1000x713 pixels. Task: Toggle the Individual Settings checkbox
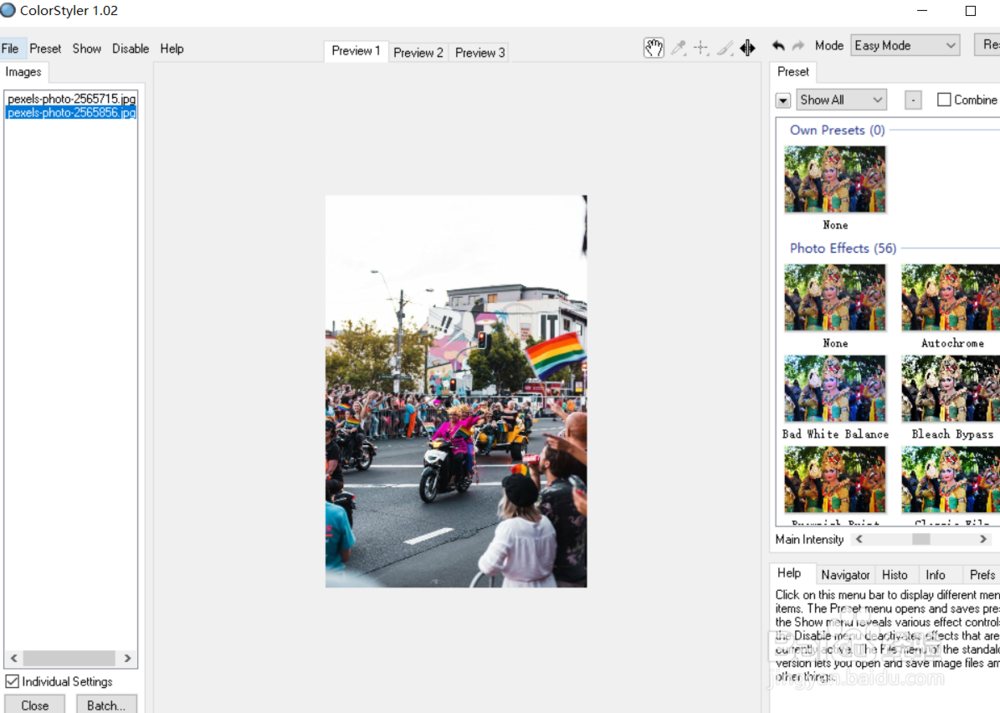[12, 681]
